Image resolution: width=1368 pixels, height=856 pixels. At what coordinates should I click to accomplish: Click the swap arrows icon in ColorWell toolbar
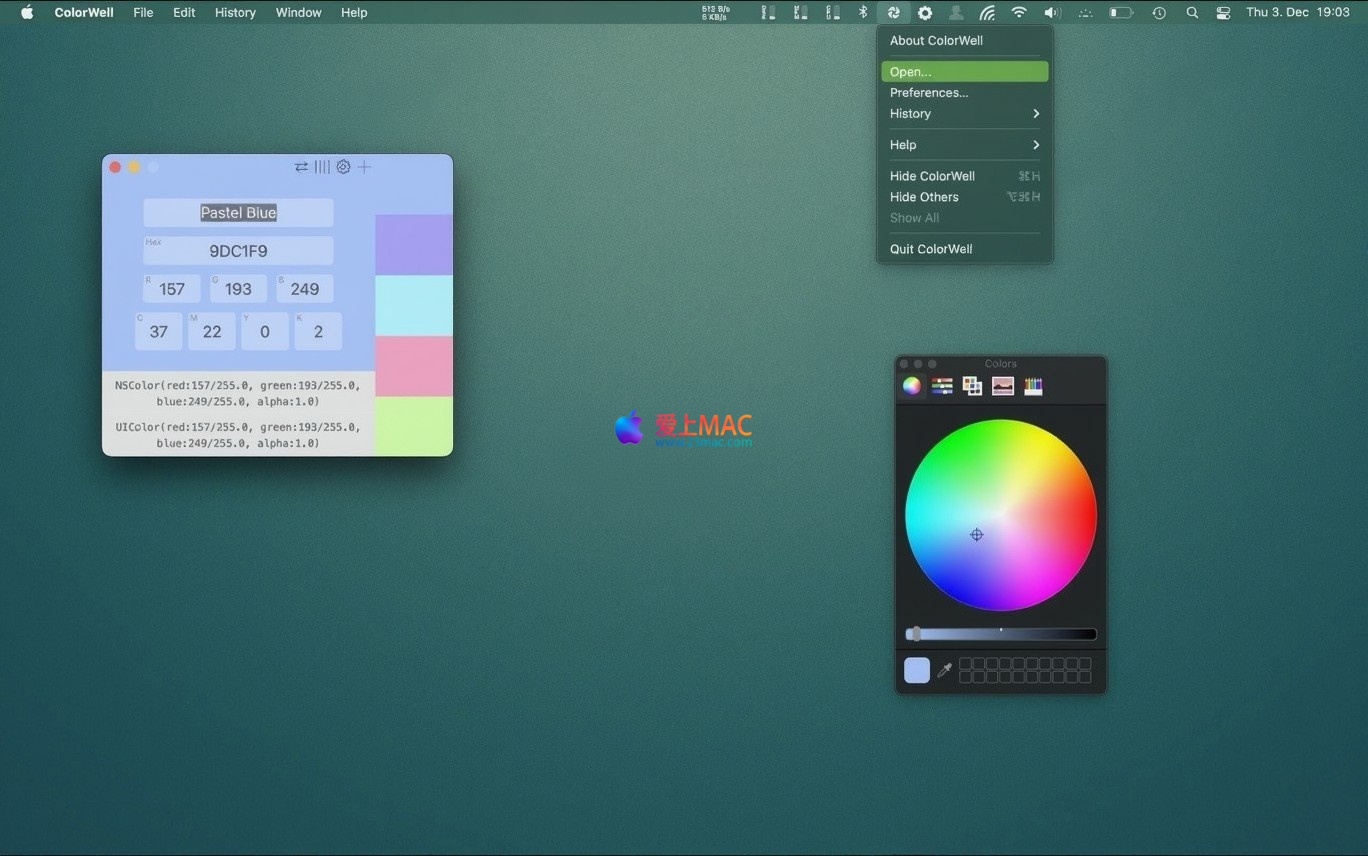tap(301, 167)
